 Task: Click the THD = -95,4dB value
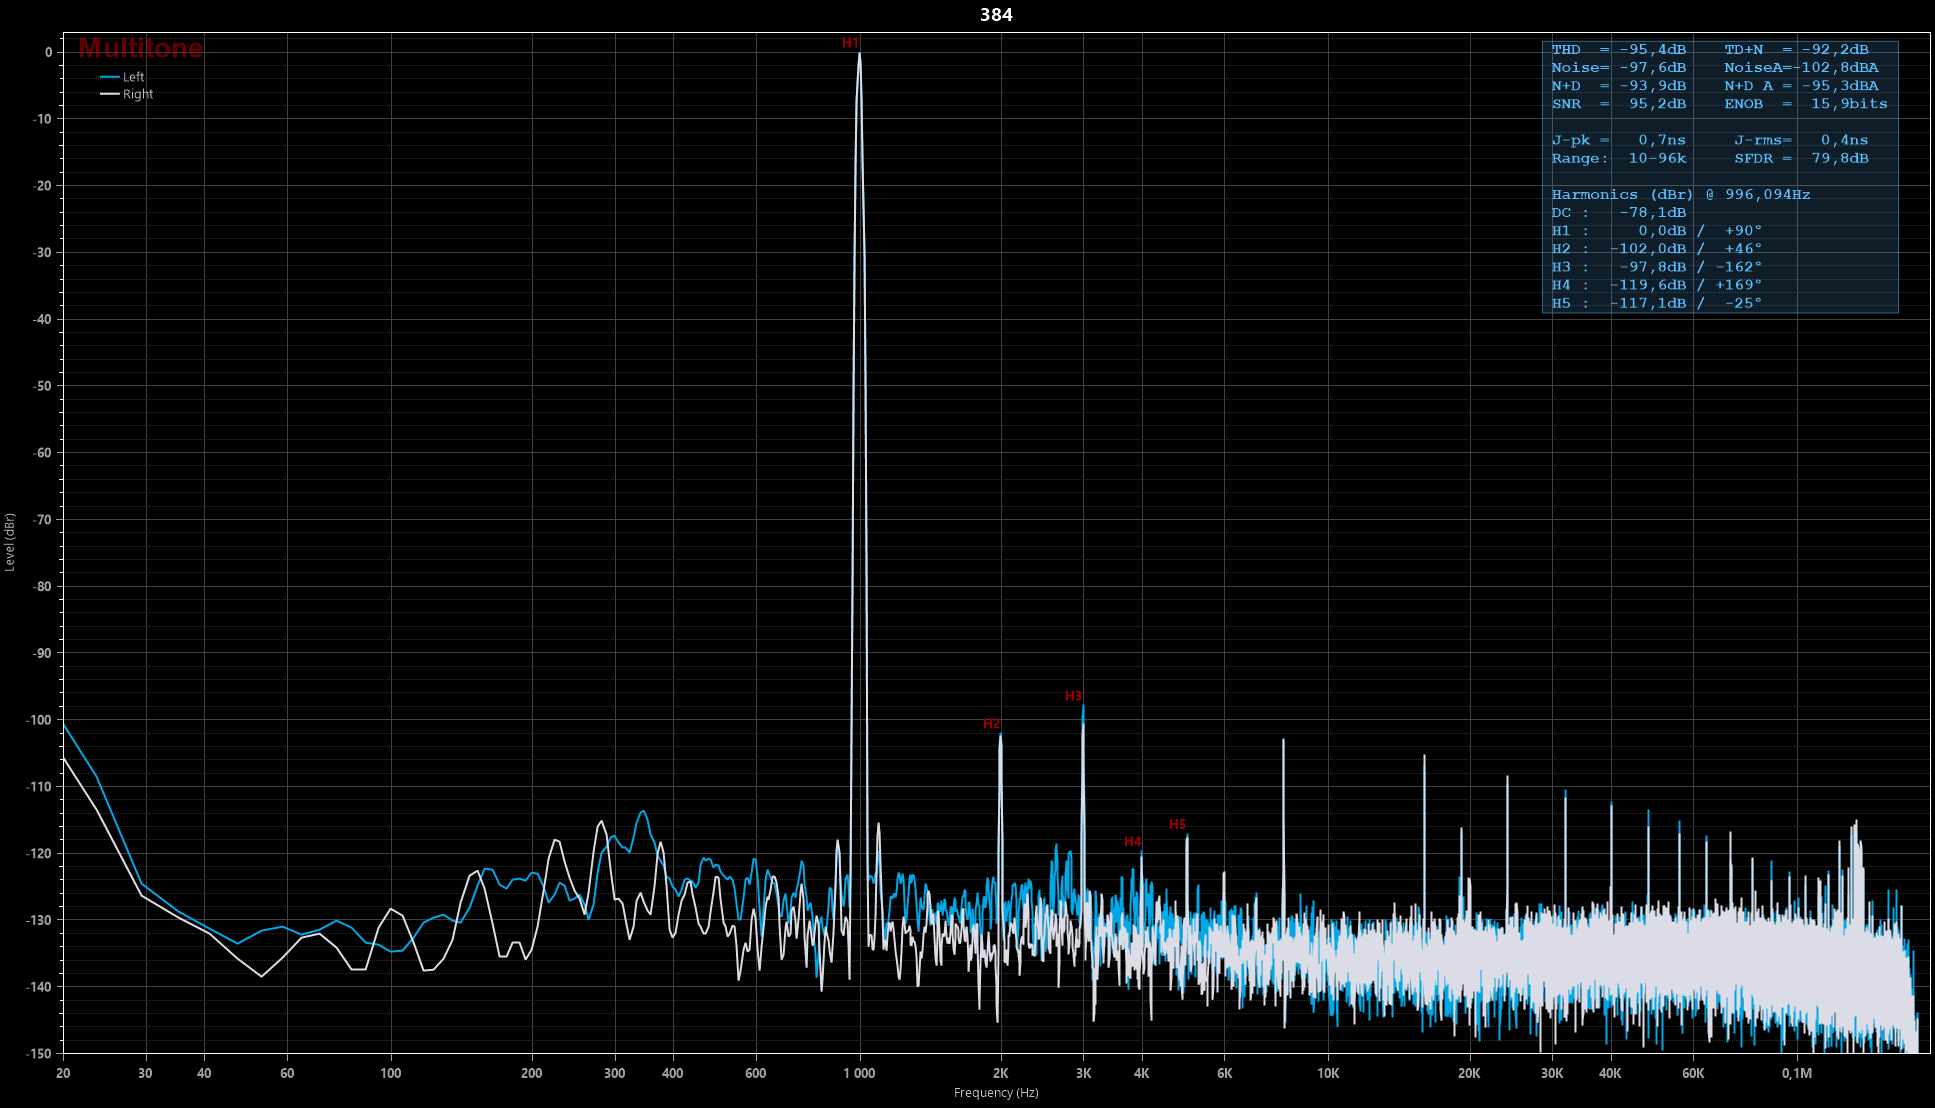tap(1619, 49)
